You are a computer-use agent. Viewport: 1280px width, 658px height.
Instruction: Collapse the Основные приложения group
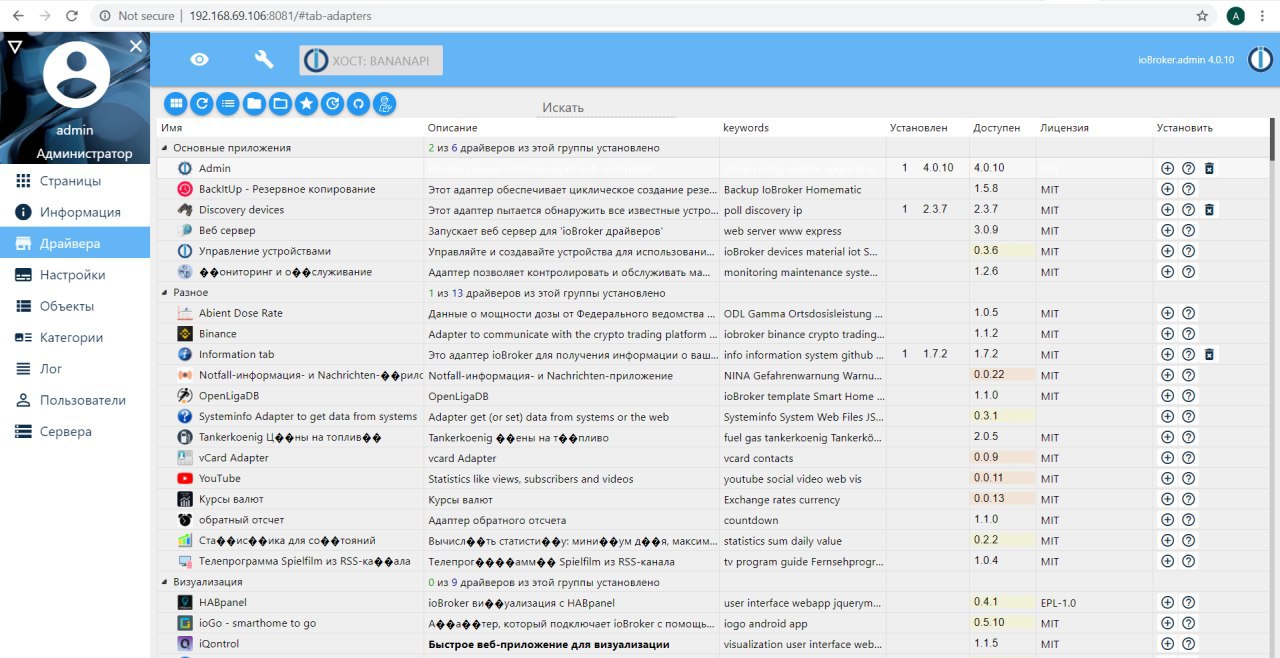165,148
